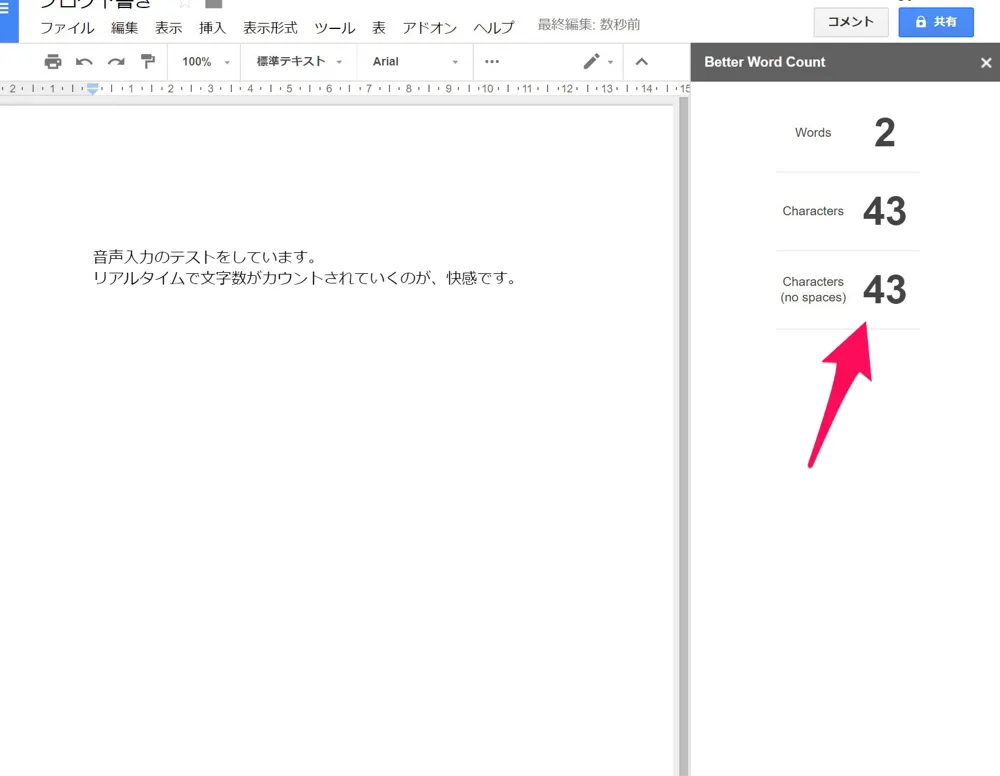Click the first Characters label
The image size is (1000, 776).
(x=812, y=211)
